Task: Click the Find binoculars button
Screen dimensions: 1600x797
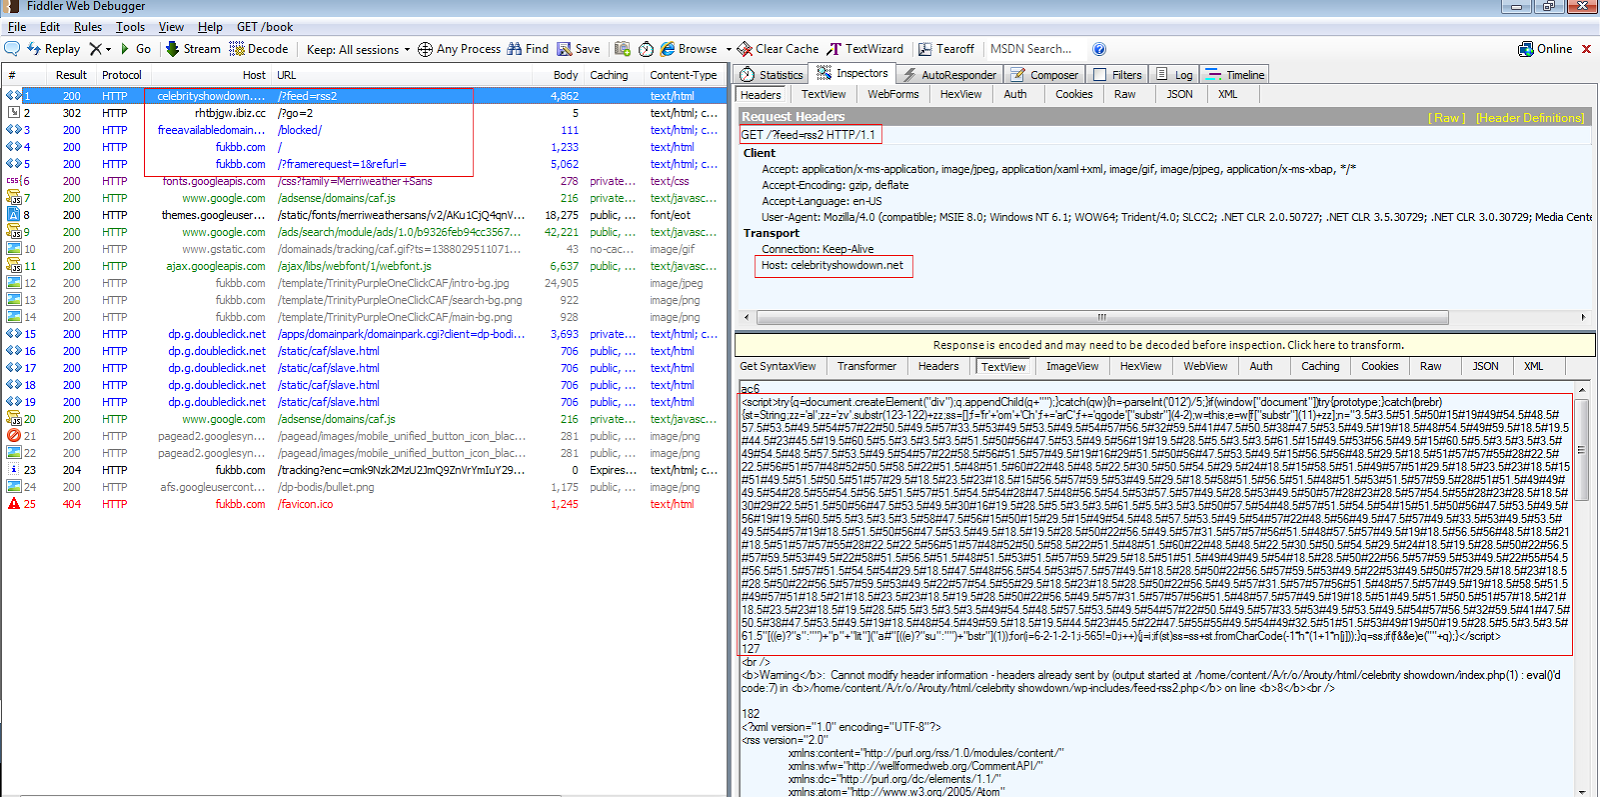Action: point(527,49)
